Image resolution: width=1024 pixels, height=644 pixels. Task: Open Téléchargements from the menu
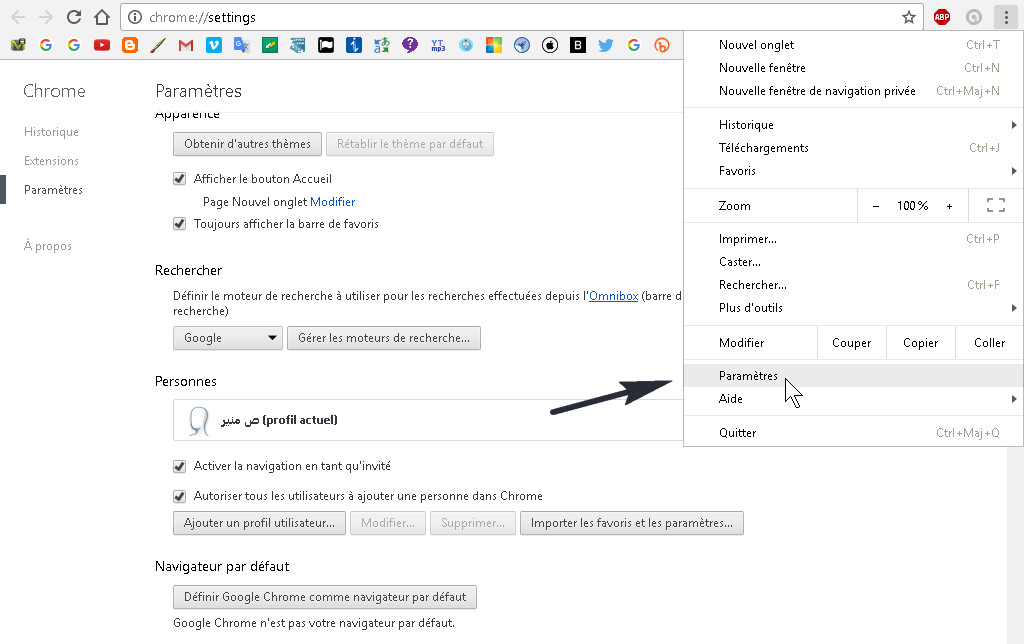click(853, 148)
